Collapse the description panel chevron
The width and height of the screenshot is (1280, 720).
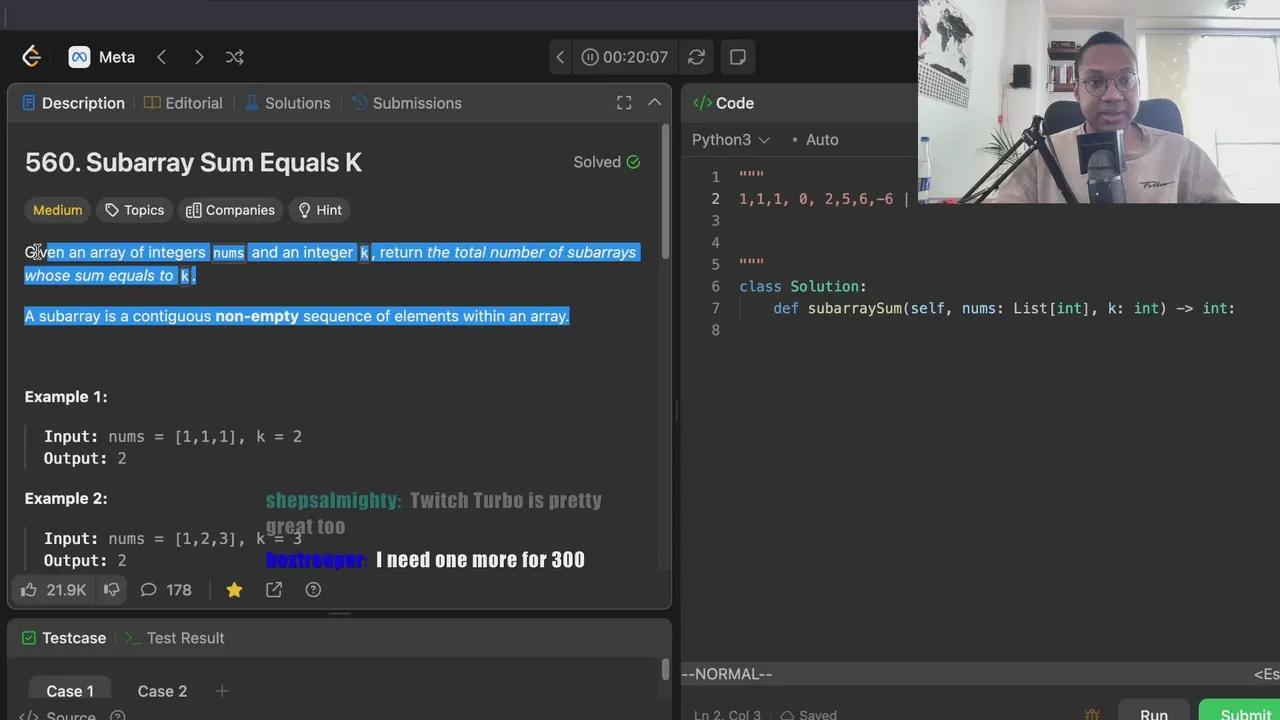pos(655,103)
